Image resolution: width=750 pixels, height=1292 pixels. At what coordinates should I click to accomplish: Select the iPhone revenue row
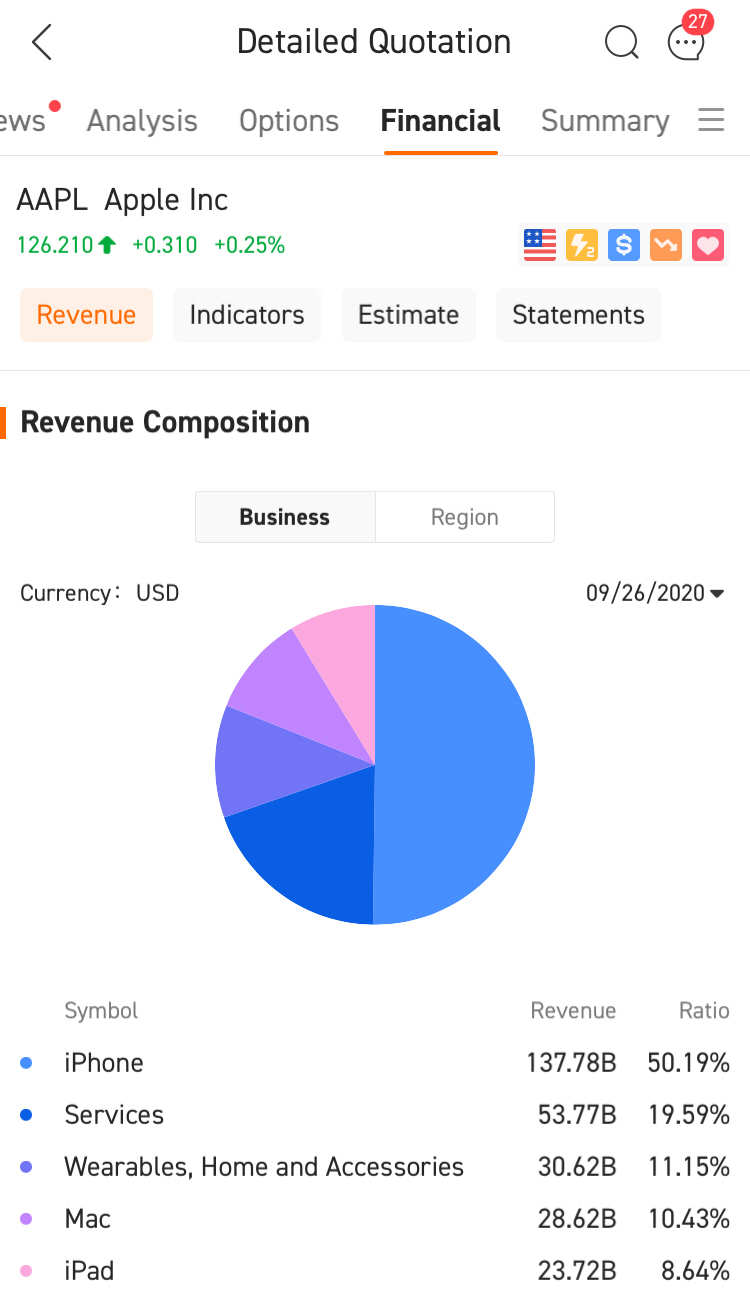click(375, 1062)
